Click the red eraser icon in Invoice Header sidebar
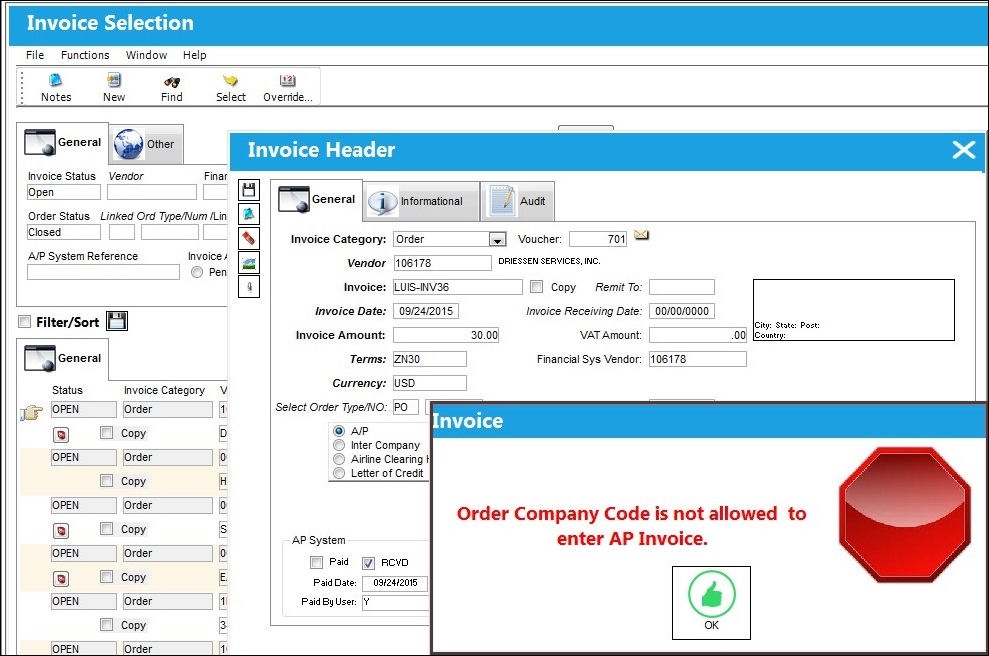The height and width of the screenshot is (656, 989). click(249, 238)
